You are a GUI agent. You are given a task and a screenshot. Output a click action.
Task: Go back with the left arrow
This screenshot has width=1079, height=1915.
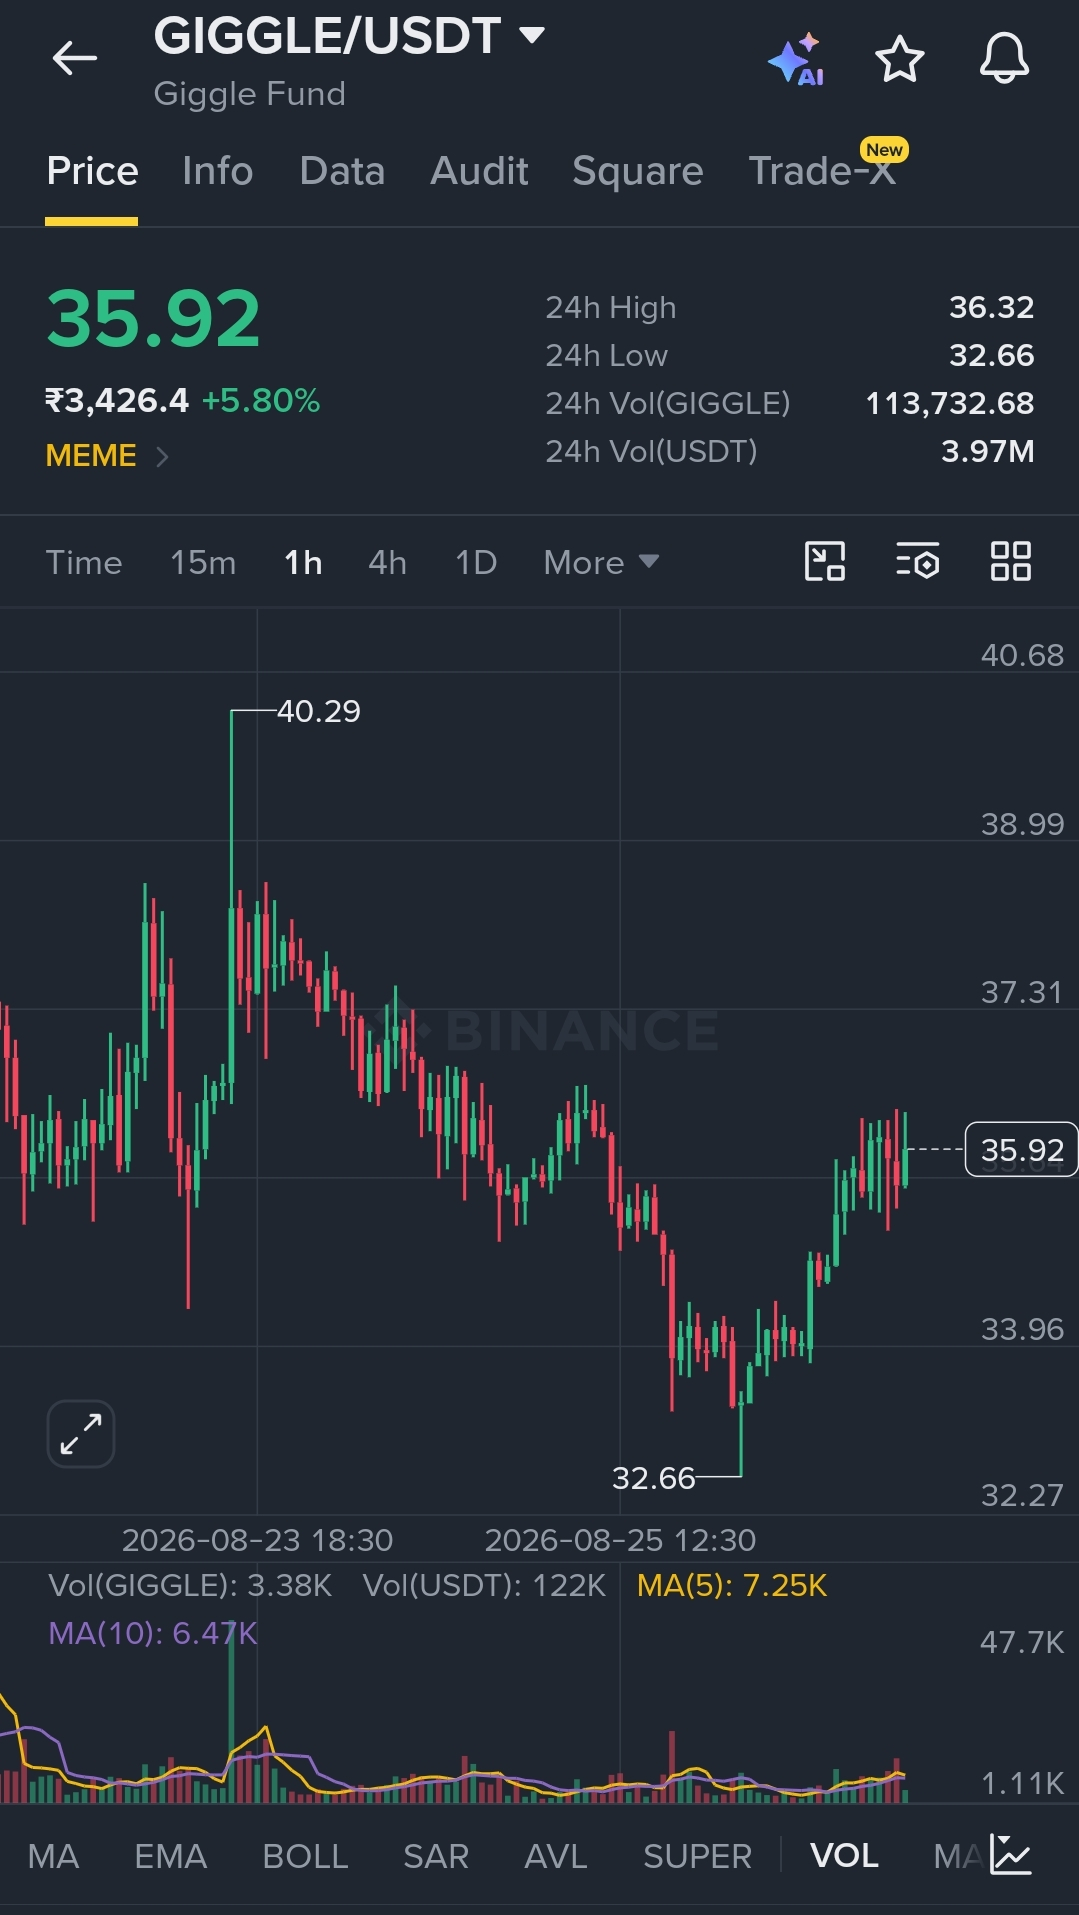75,58
